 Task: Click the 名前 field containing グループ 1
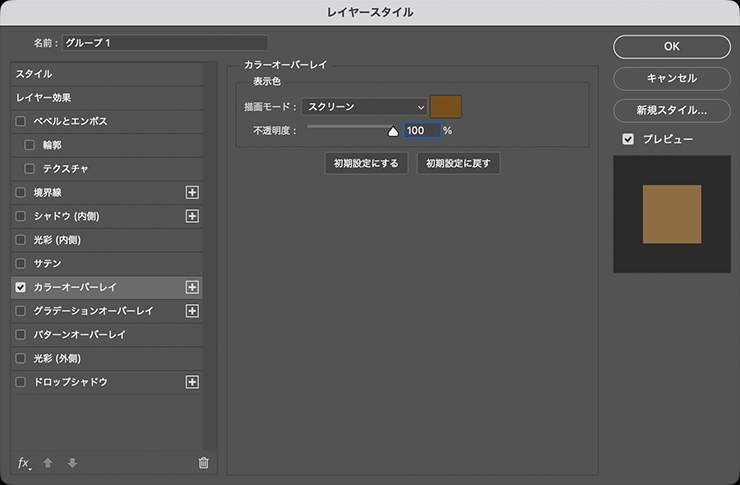[x=165, y=43]
